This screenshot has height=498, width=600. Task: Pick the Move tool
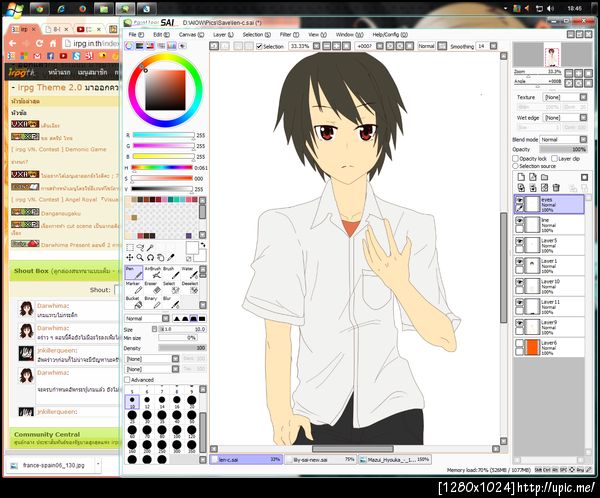tap(130, 258)
